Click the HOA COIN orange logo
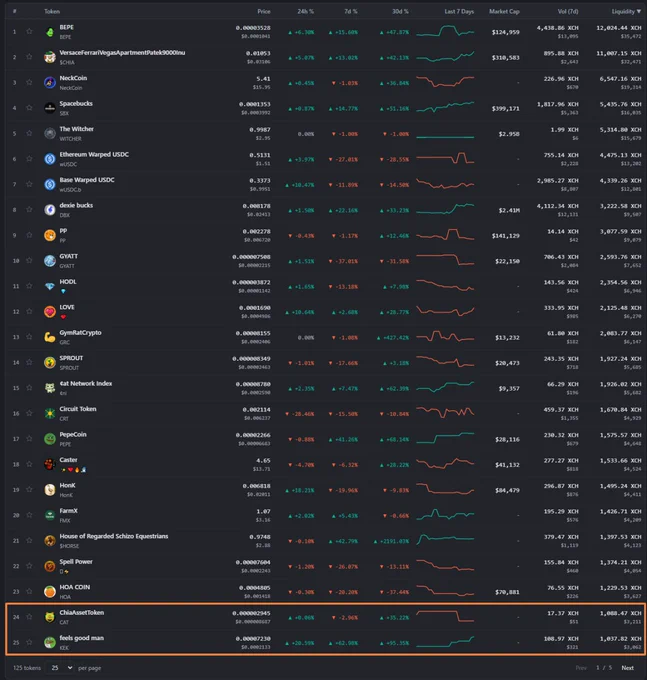647x680 pixels. [50, 592]
